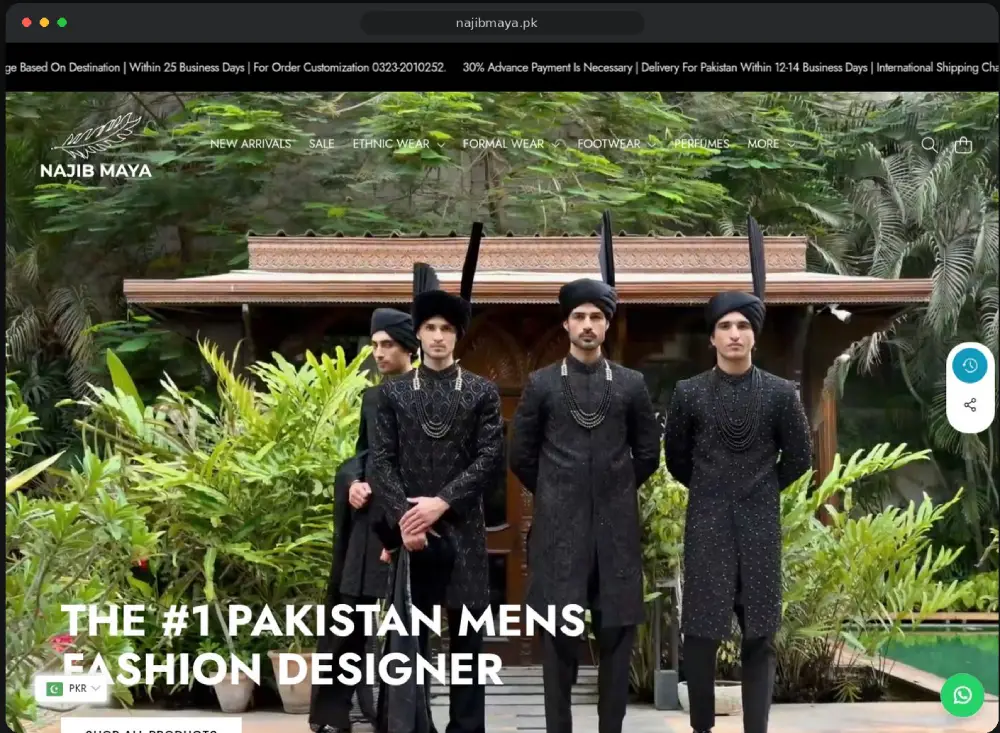Open New Arrivals menu item

(x=251, y=144)
